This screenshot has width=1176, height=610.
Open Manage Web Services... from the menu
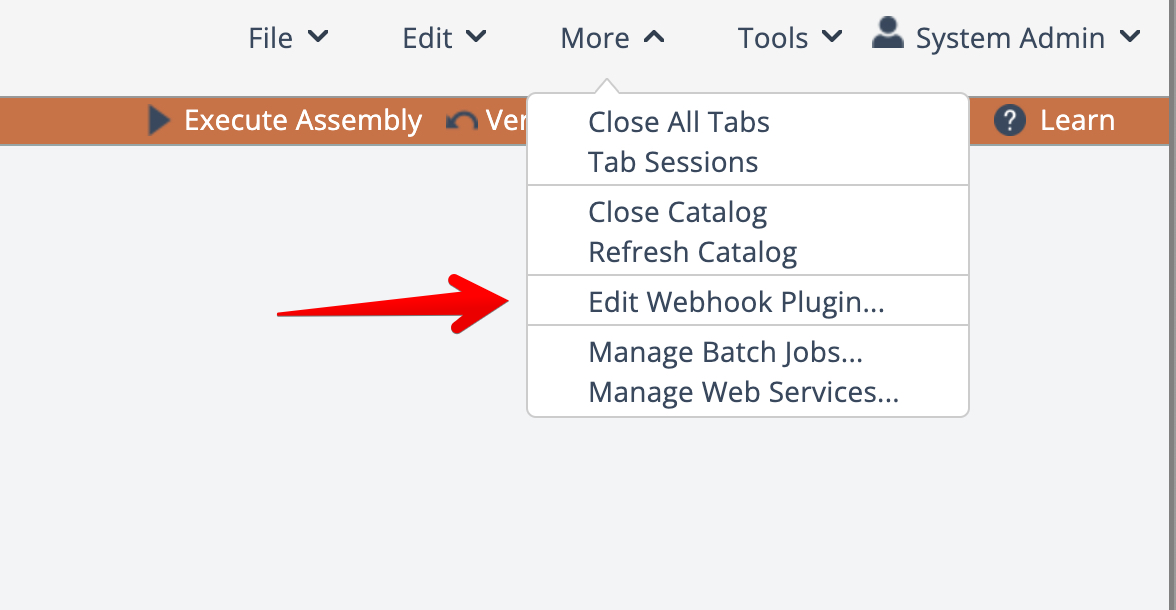point(743,392)
